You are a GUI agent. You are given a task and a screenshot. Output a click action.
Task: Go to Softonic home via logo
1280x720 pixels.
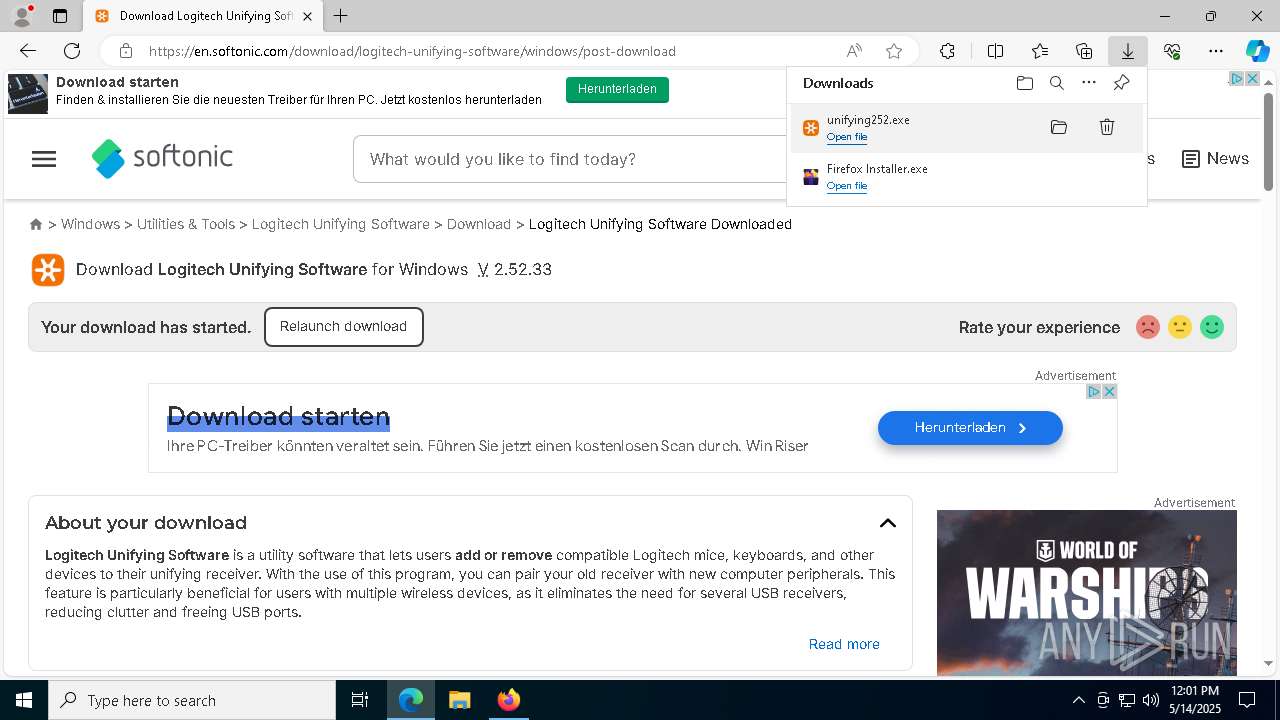click(x=162, y=158)
